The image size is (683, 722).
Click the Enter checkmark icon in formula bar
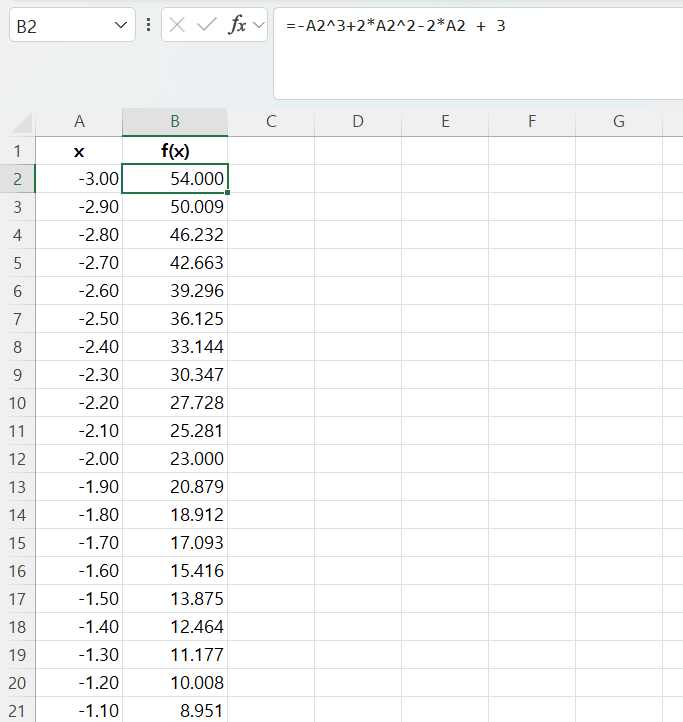(x=207, y=26)
